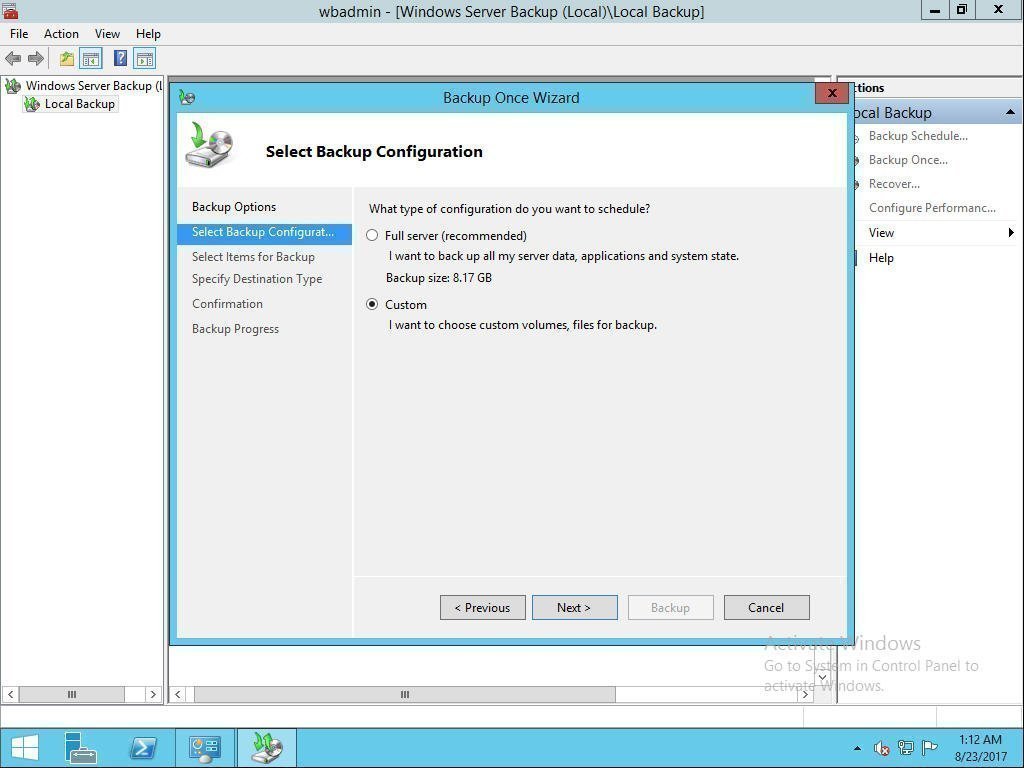Image resolution: width=1024 pixels, height=768 pixels.
Task: Open the Windows Start button
Action: point(25,748)
